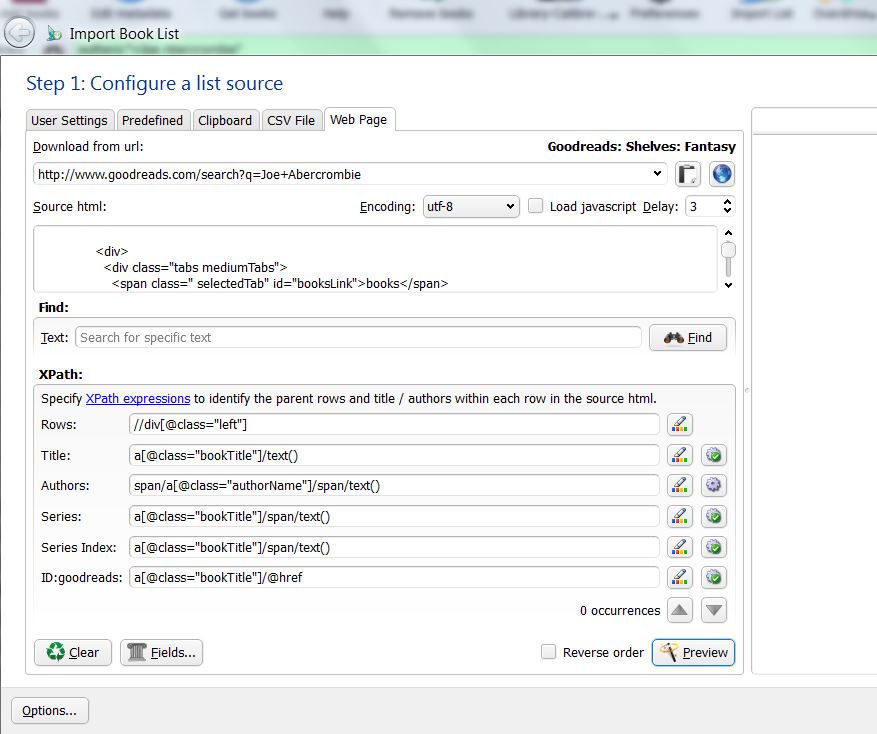Click the paste URL from clipboard icon
Image resolution: width=877 pixels, height=734 pixels.
[x=687, y=174]
